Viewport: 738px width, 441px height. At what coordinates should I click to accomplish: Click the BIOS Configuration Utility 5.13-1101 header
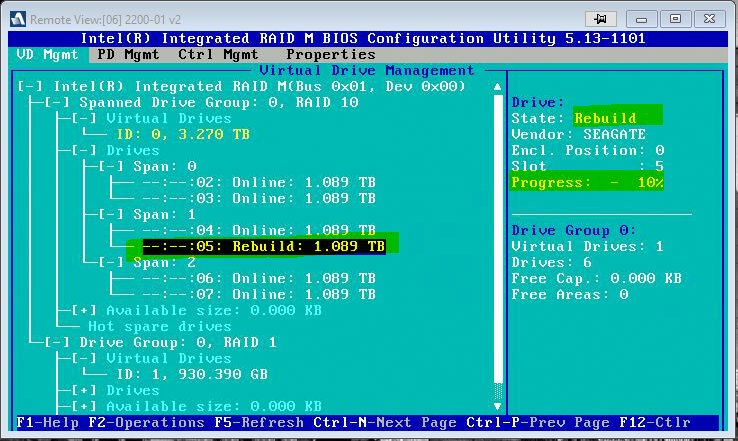coord(362,39)
